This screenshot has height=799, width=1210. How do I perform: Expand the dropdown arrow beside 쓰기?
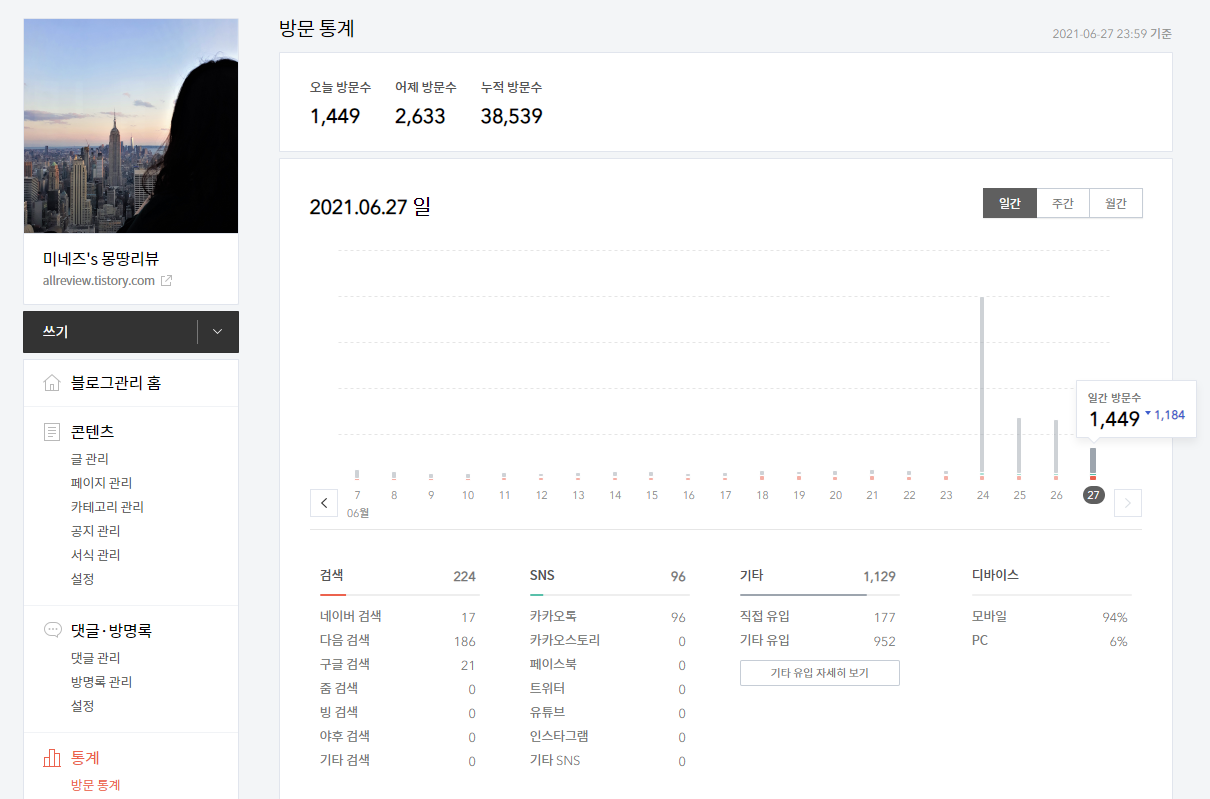217,332
